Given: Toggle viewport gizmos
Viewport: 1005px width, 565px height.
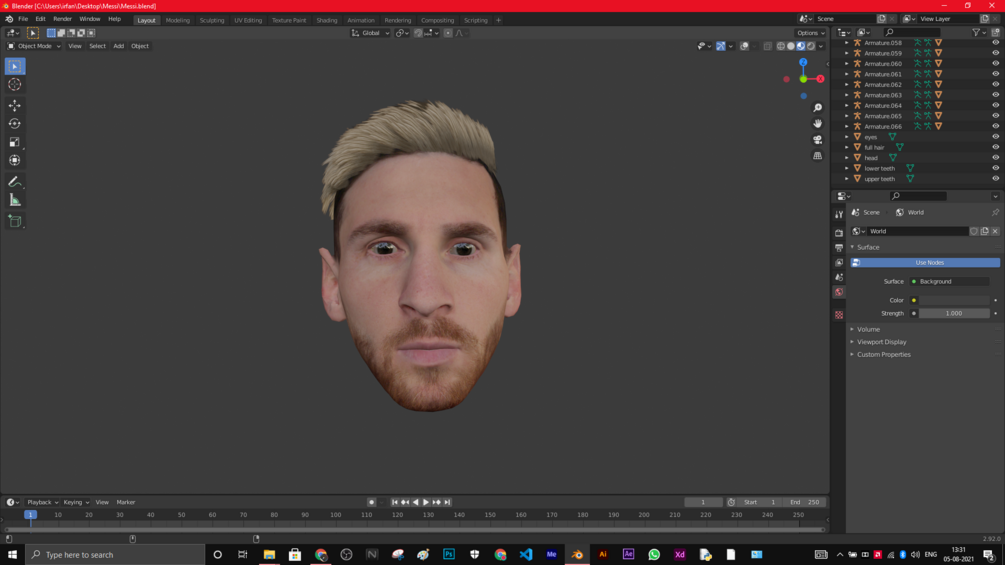Looking at the screenshot, I should 721,46.
